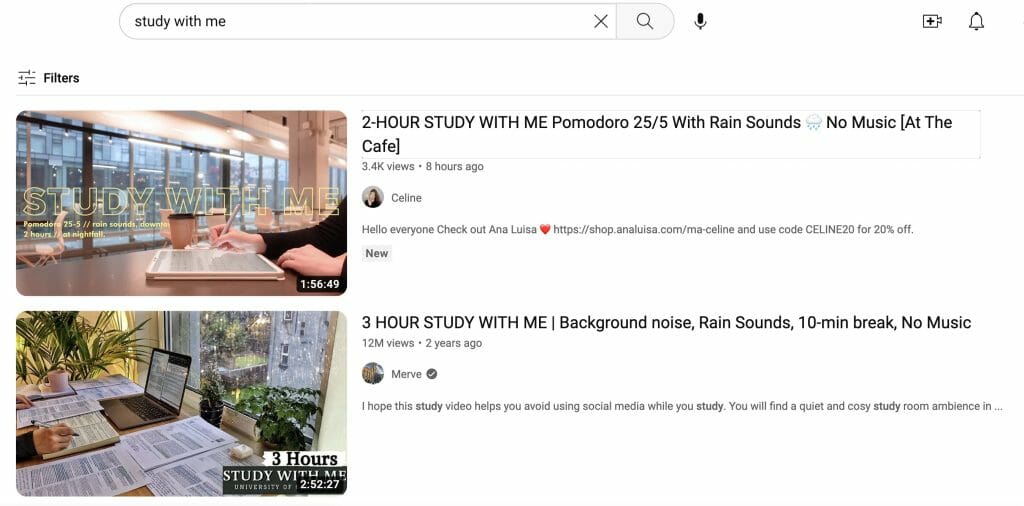
Task: Go to the Merve channel name
Action: (x=406, y=374)
